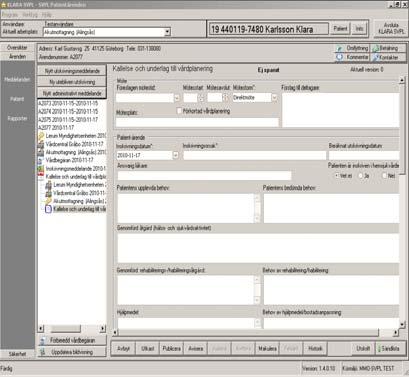Open the Betalning icon button
The width and height of the screenshot is (409, 377).
[387, 48]
